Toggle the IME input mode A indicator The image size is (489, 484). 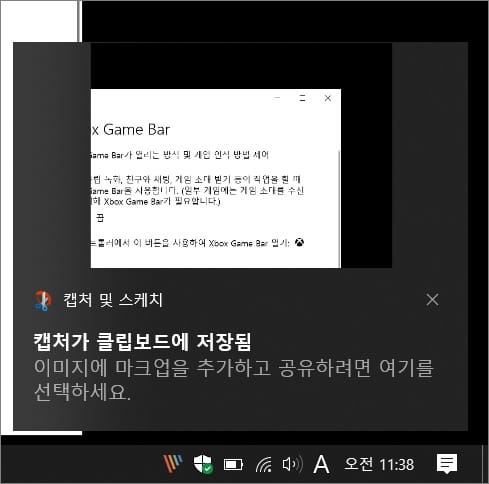321,464
